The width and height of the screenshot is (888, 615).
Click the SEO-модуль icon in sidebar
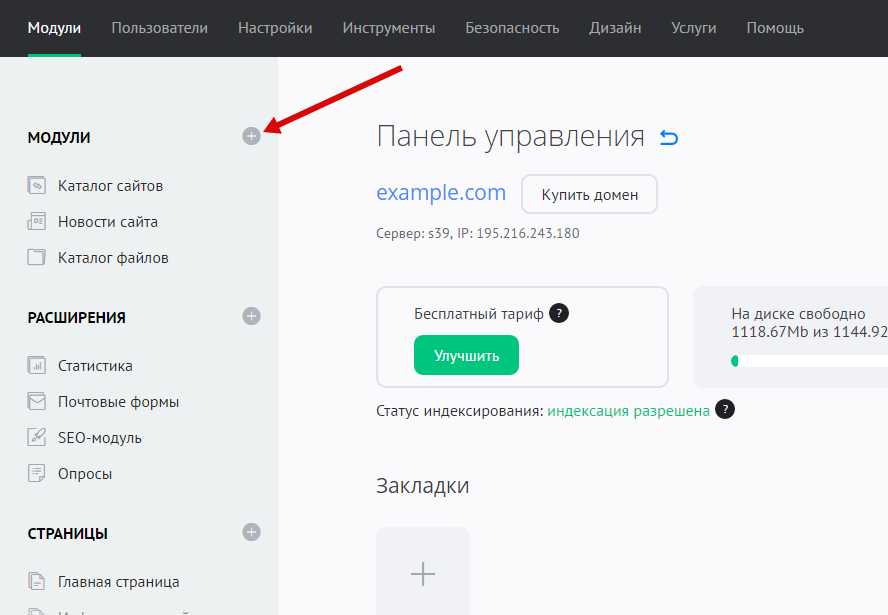[37, 438]
